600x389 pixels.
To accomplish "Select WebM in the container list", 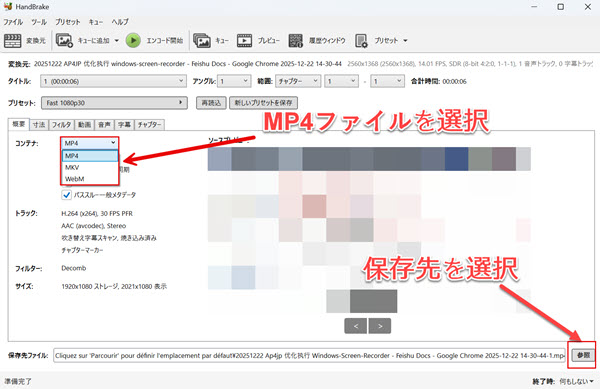I will click(90, 179).
